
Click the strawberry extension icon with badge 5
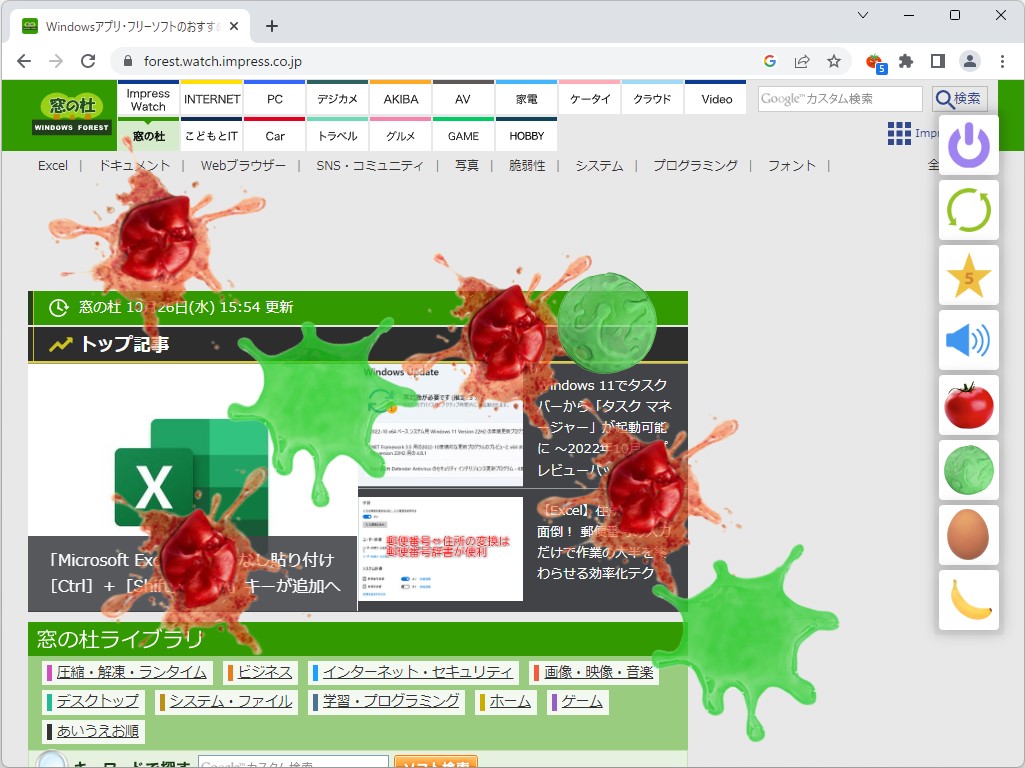tap(873, 61)
